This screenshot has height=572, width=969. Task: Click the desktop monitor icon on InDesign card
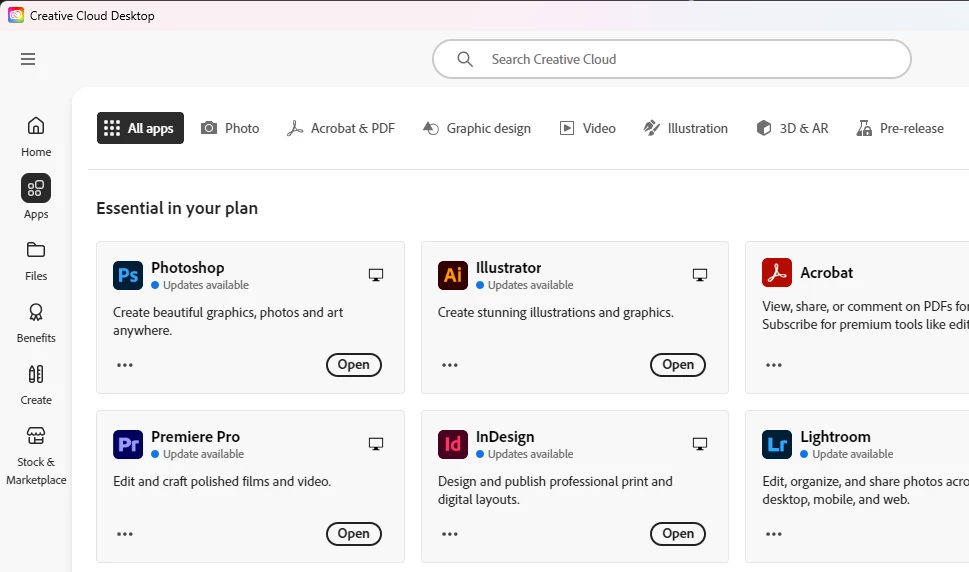[x=700, y=444]
